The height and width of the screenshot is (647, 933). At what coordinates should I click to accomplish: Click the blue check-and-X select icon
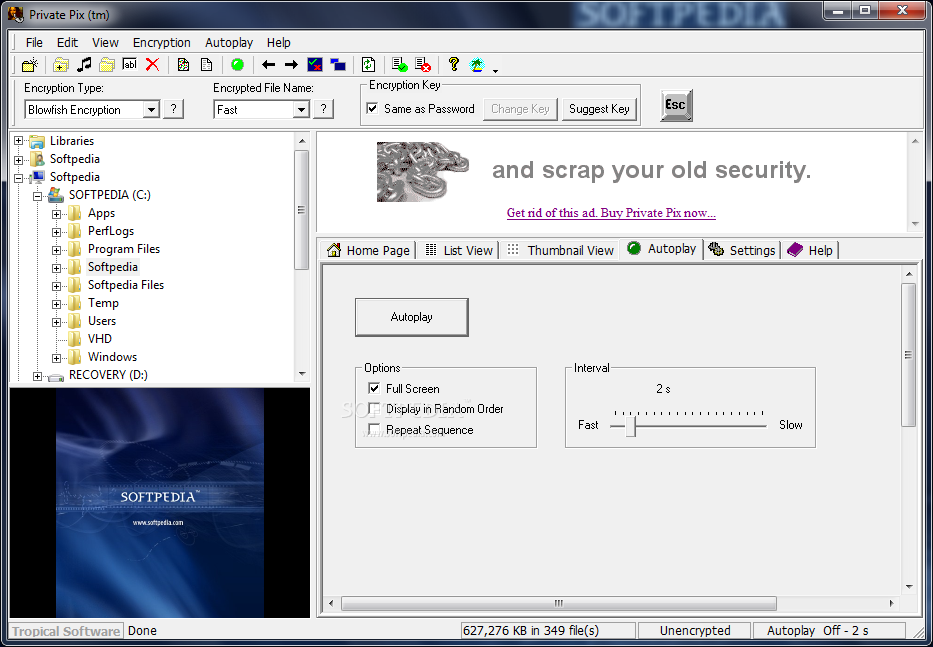315,65
